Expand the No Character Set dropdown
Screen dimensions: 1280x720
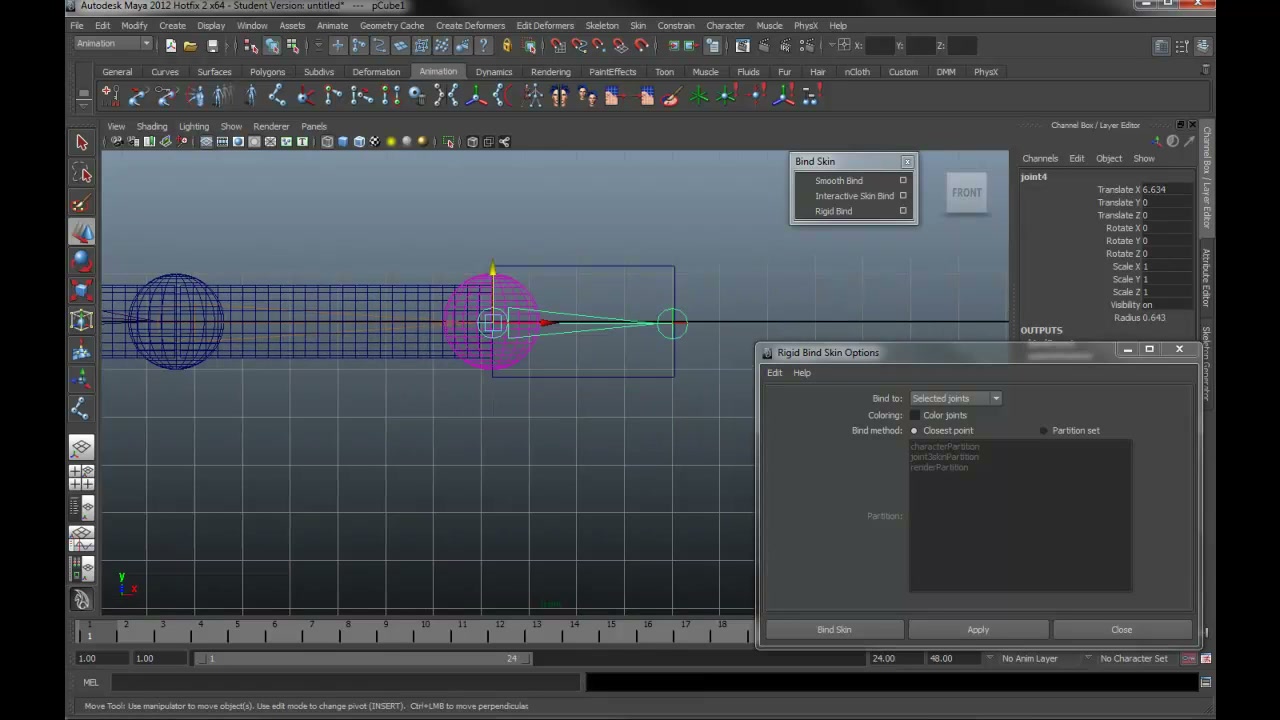pyautogui.click(x=1133, y=658)
